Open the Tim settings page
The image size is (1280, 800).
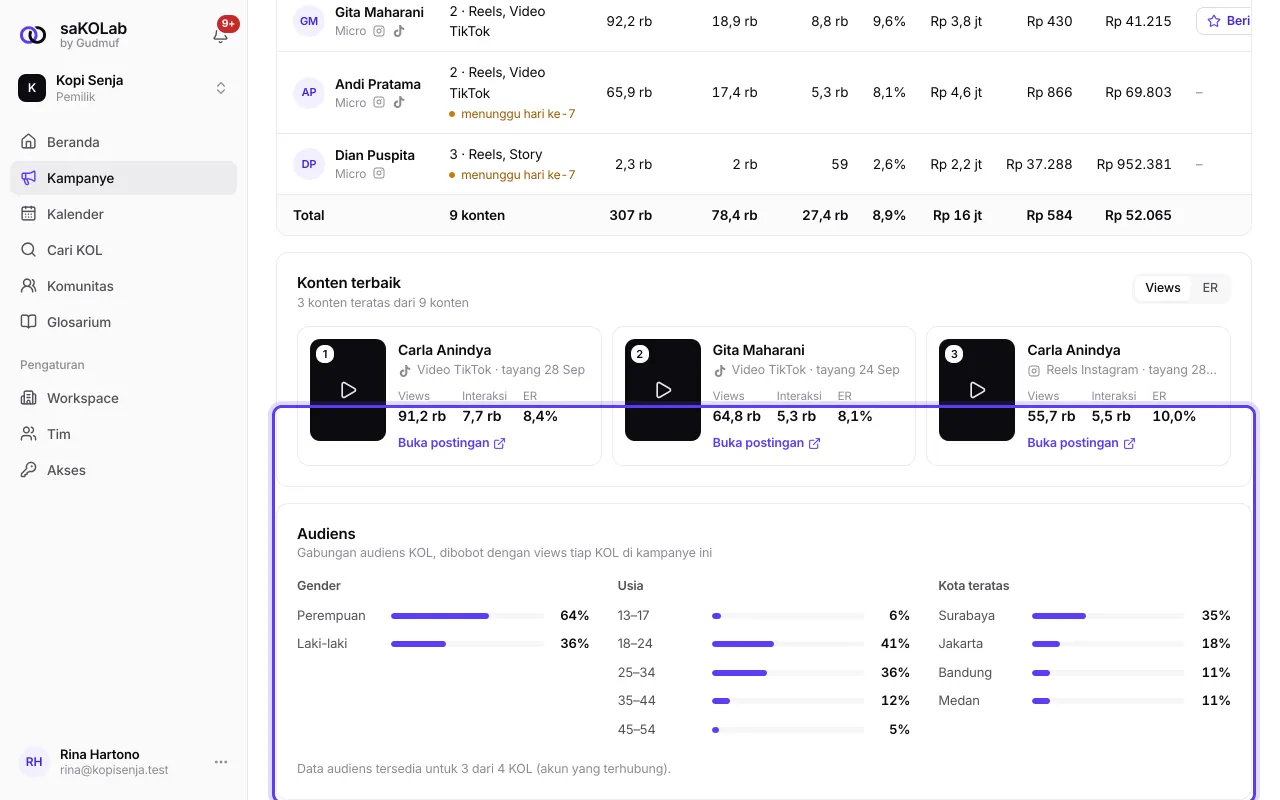(x=124, y=434)
